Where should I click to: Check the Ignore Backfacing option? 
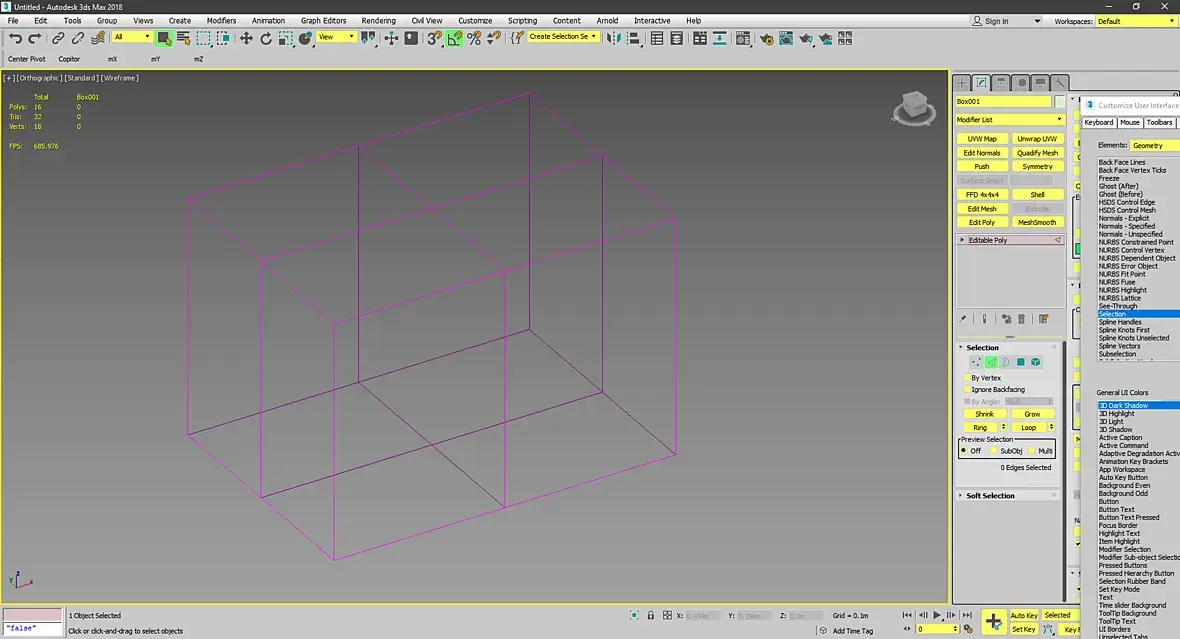(x=966, y=389)
